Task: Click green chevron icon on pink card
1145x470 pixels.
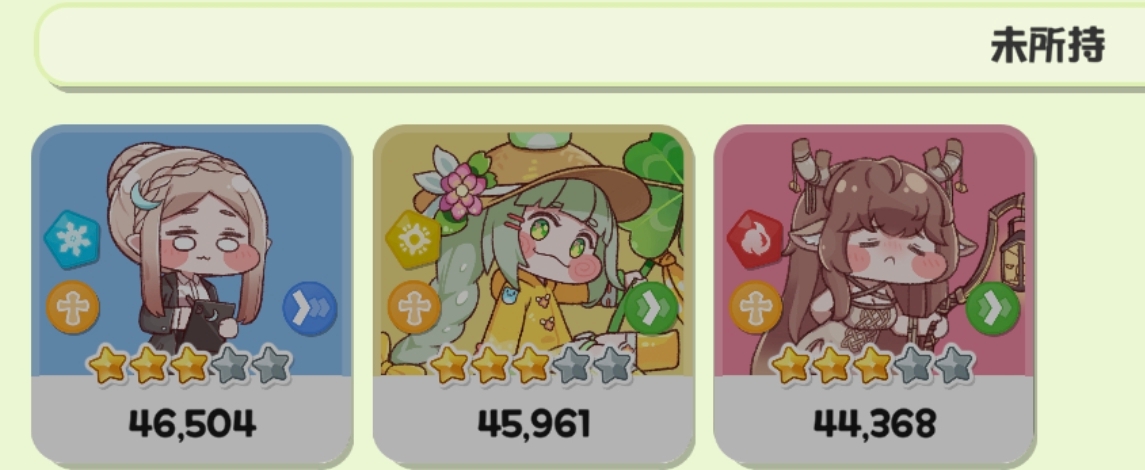Action: click(992, 309)
